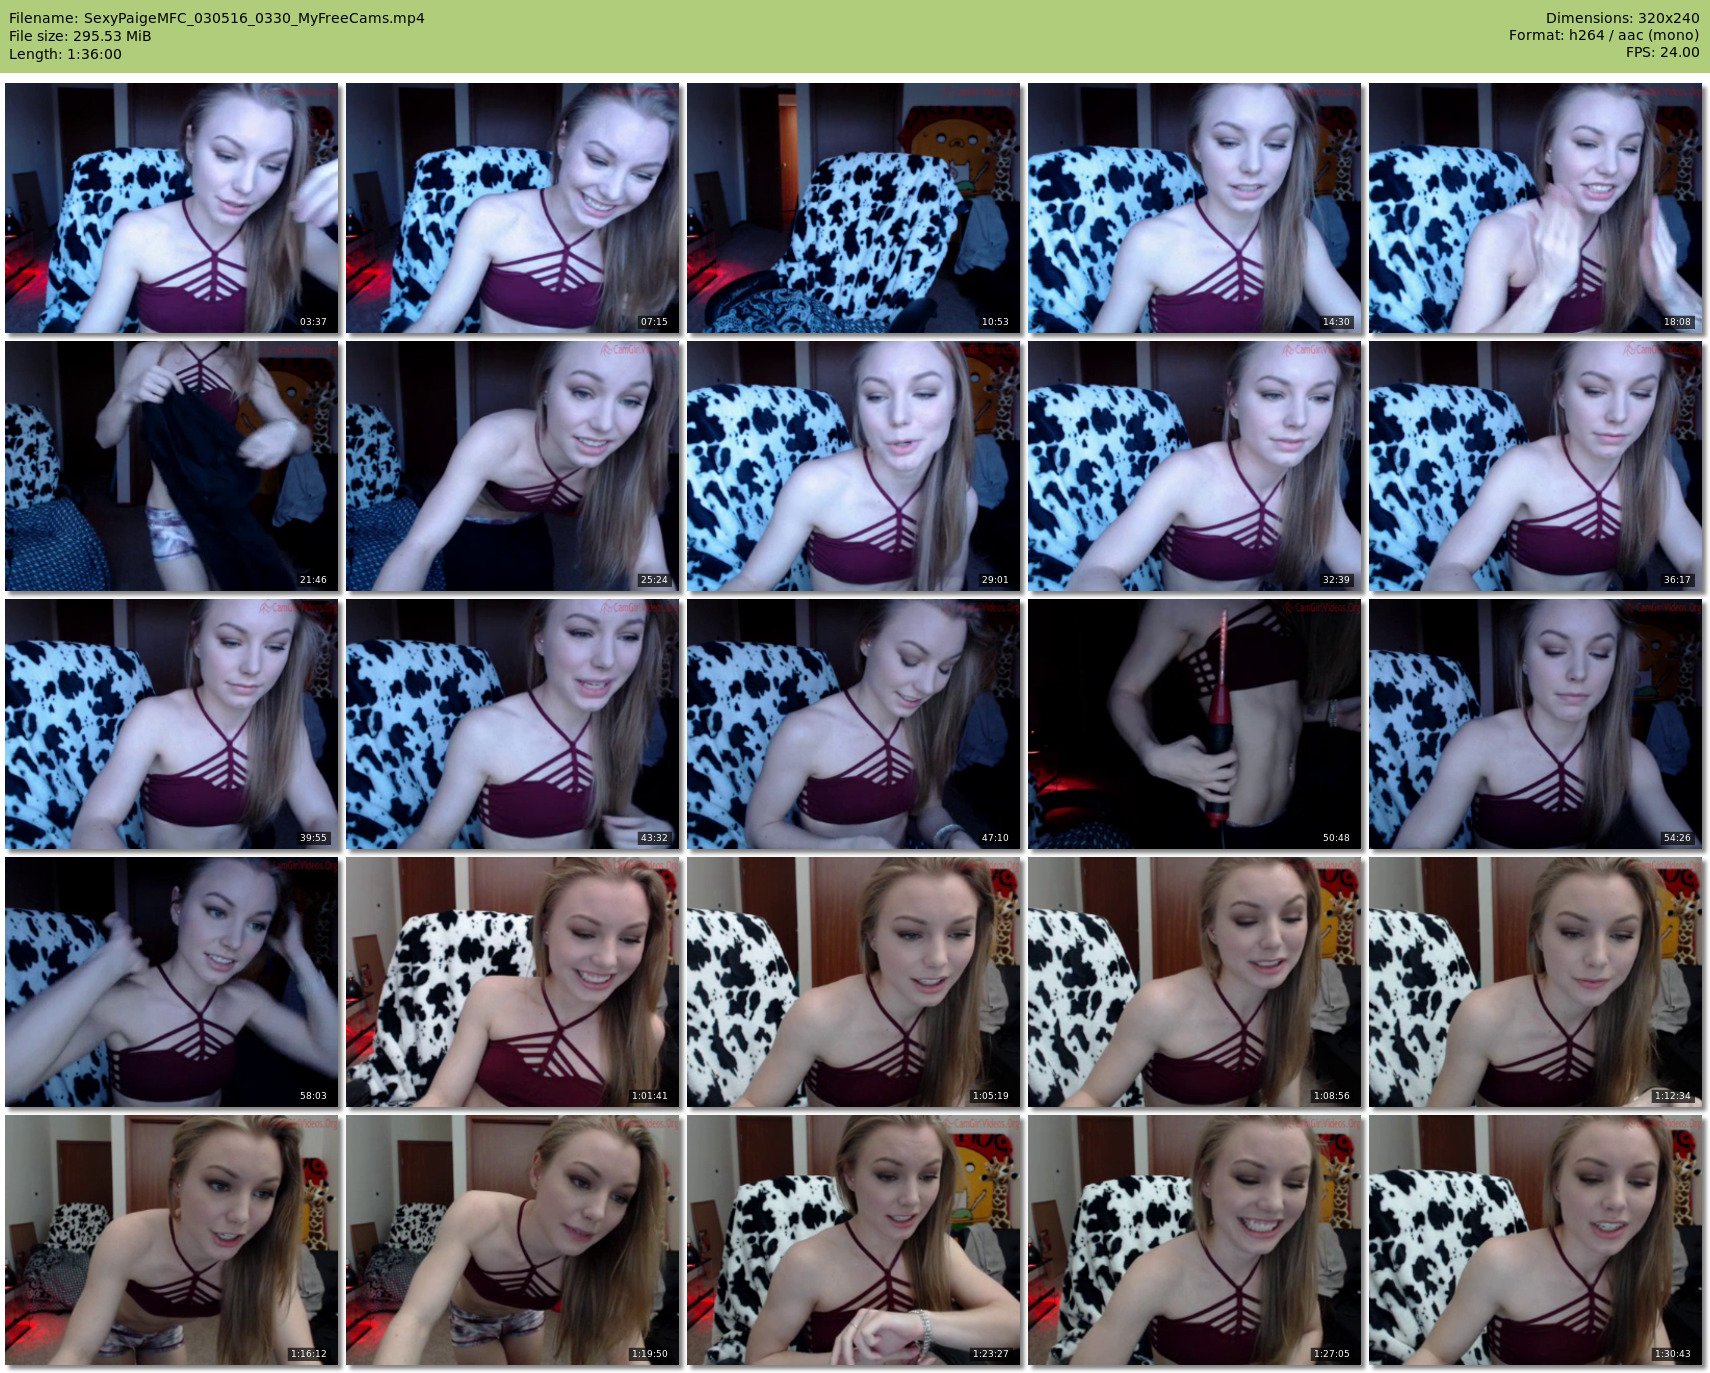1710x1373 pixels.
Task: Pick the 32:39 frame
Action: 1195,466
